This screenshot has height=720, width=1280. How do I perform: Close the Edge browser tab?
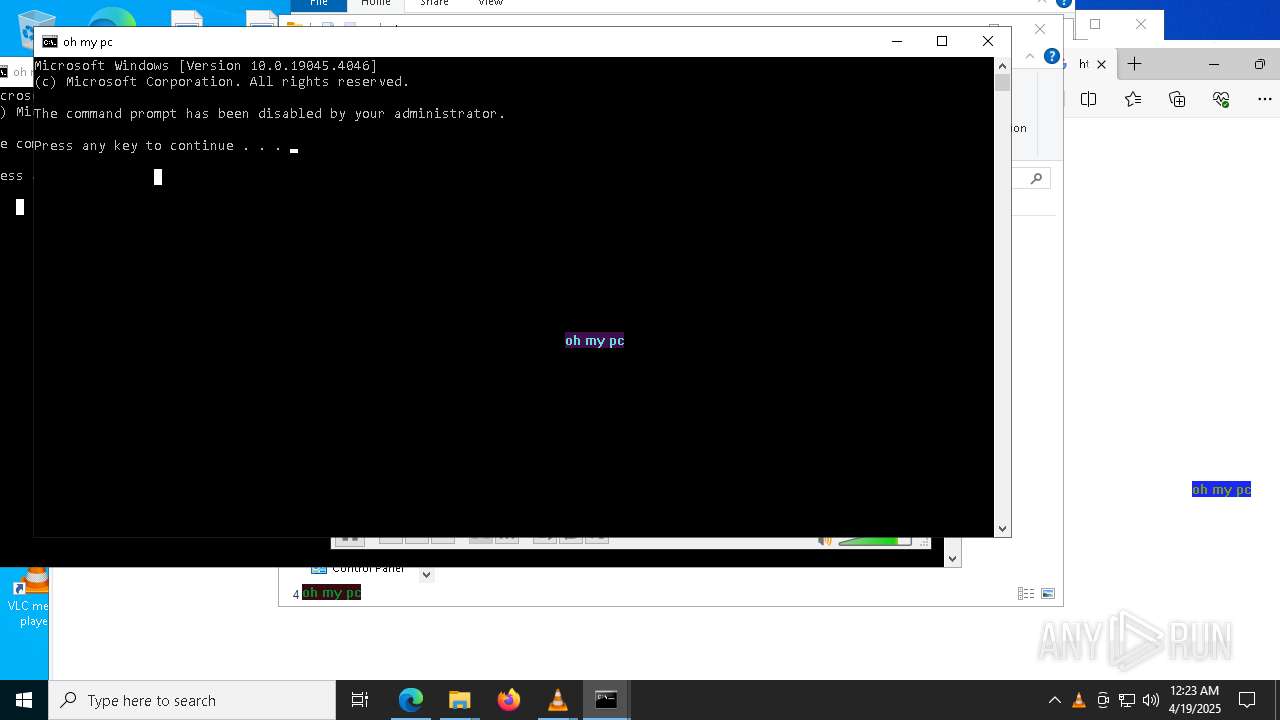click(1102, 64)
